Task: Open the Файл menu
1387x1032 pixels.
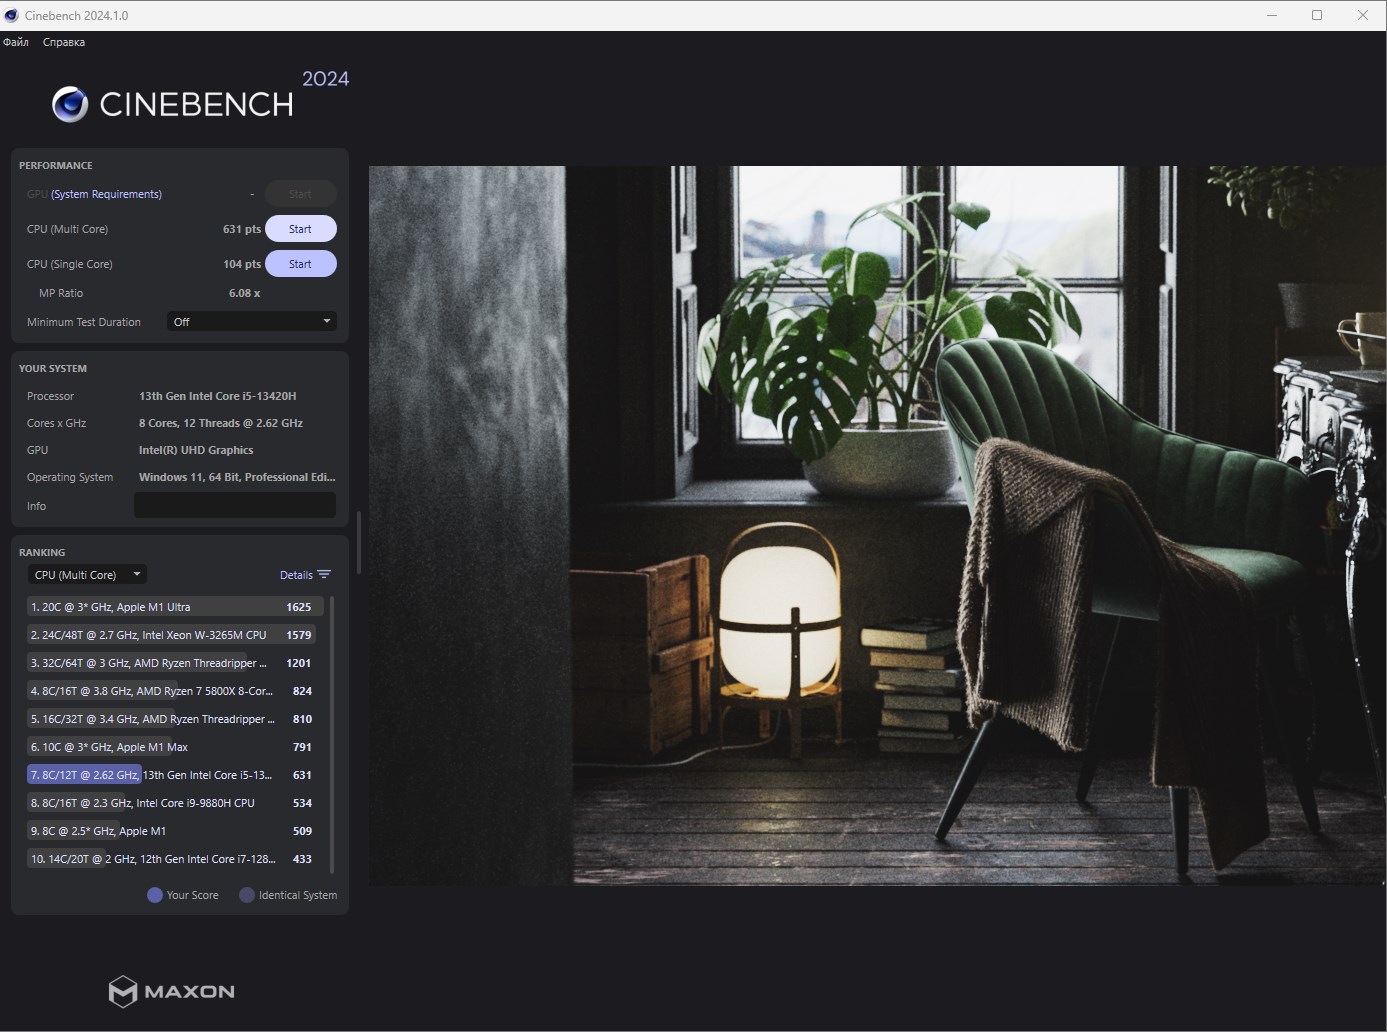Action: tap(16, 42)
